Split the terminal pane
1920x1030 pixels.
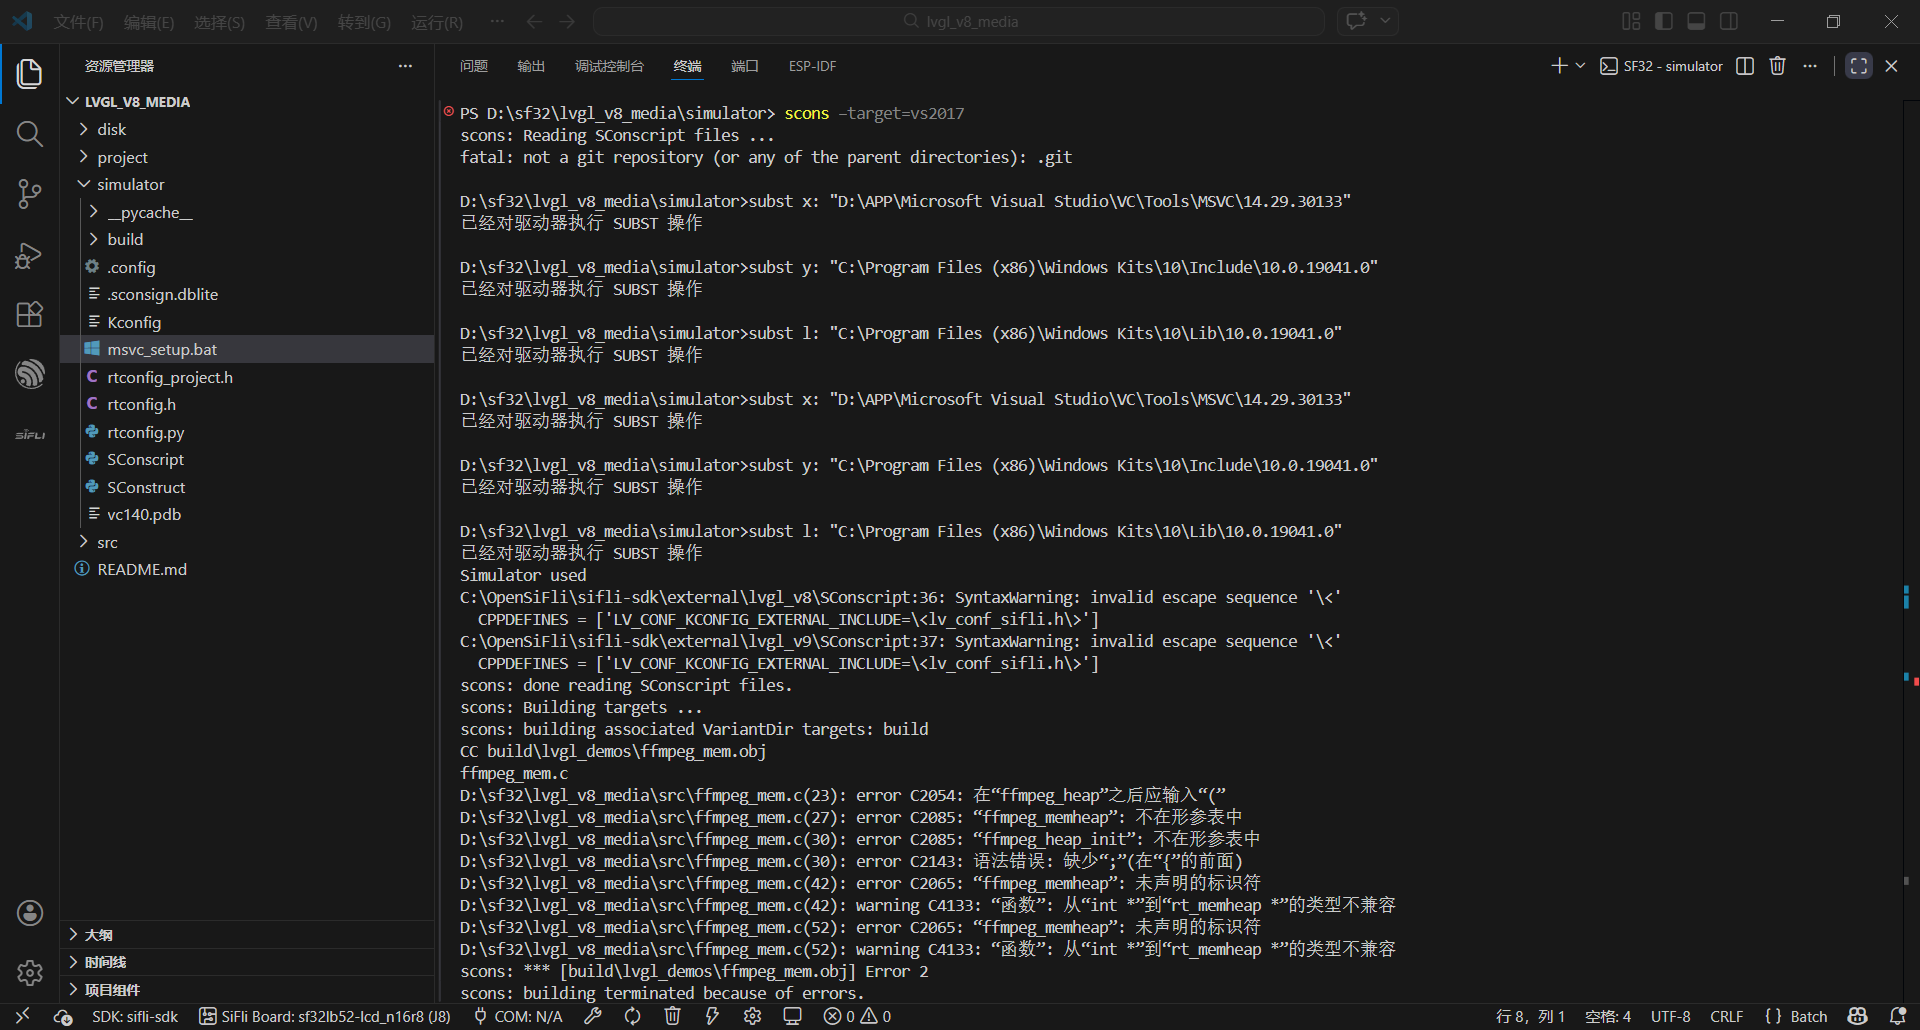tap(1745, 66)
